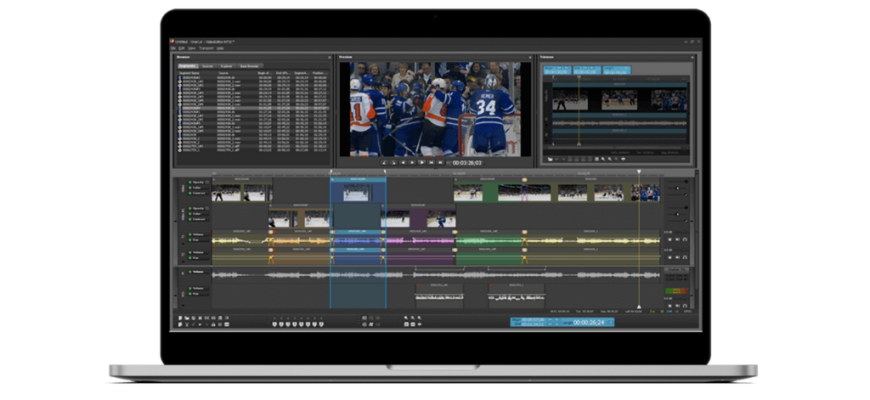
Task: Click the Length field showing 00:00:26;24
Action: (589, 322)
